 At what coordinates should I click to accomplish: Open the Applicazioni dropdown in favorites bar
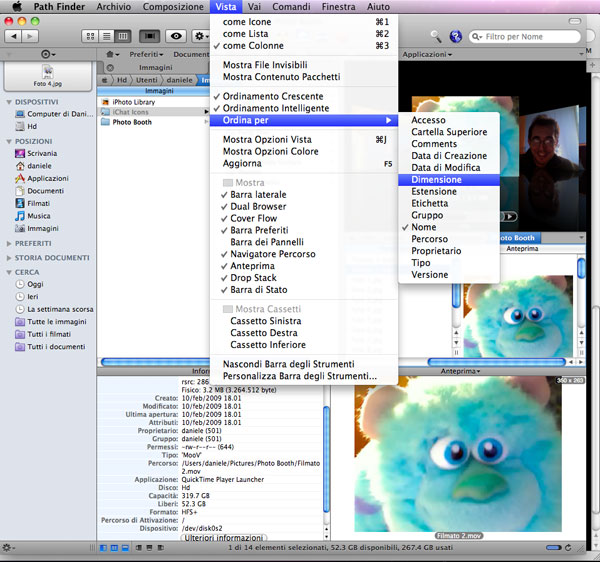tap(427, 54)
